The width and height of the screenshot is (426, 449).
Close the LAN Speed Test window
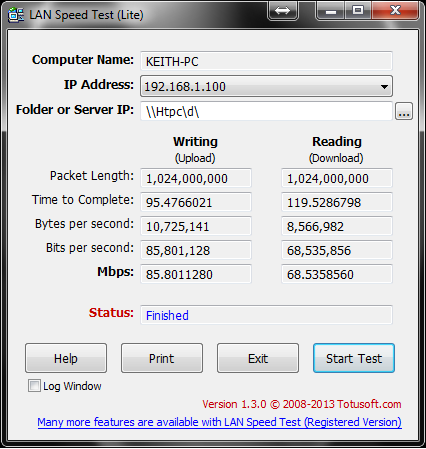tap(395, 11)
